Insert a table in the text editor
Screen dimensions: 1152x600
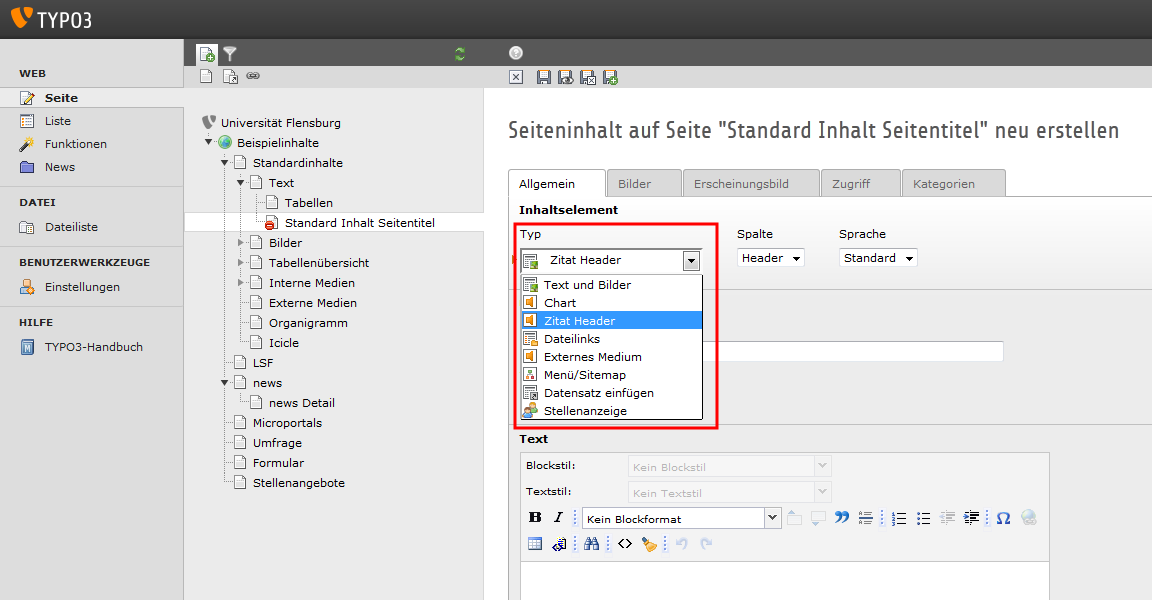click(x=535, y=544)
